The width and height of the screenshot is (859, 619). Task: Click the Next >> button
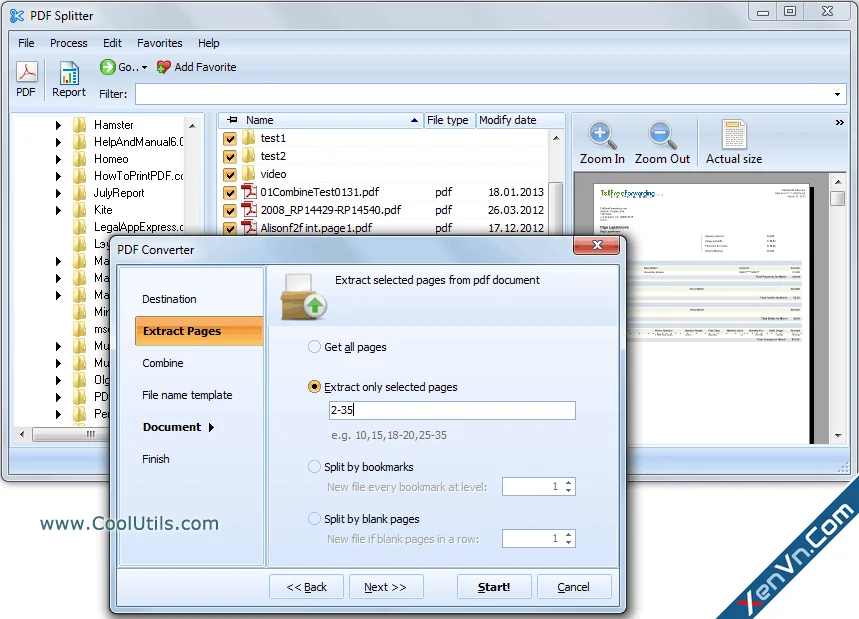coord(386,587)
